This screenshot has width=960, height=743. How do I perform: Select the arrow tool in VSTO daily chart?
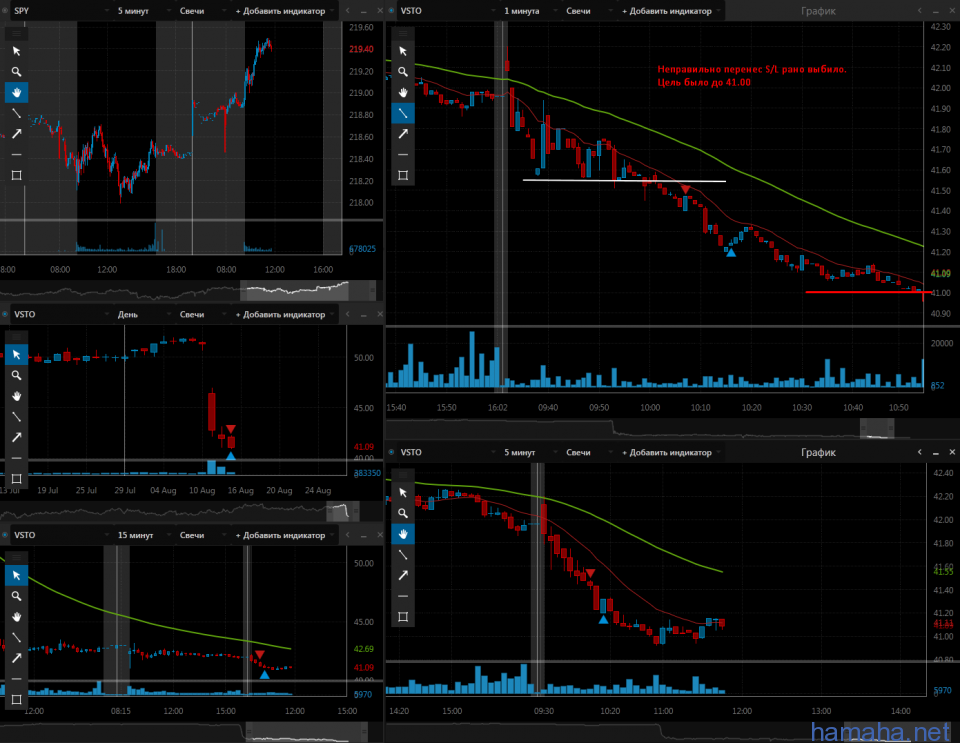(17, 438)
